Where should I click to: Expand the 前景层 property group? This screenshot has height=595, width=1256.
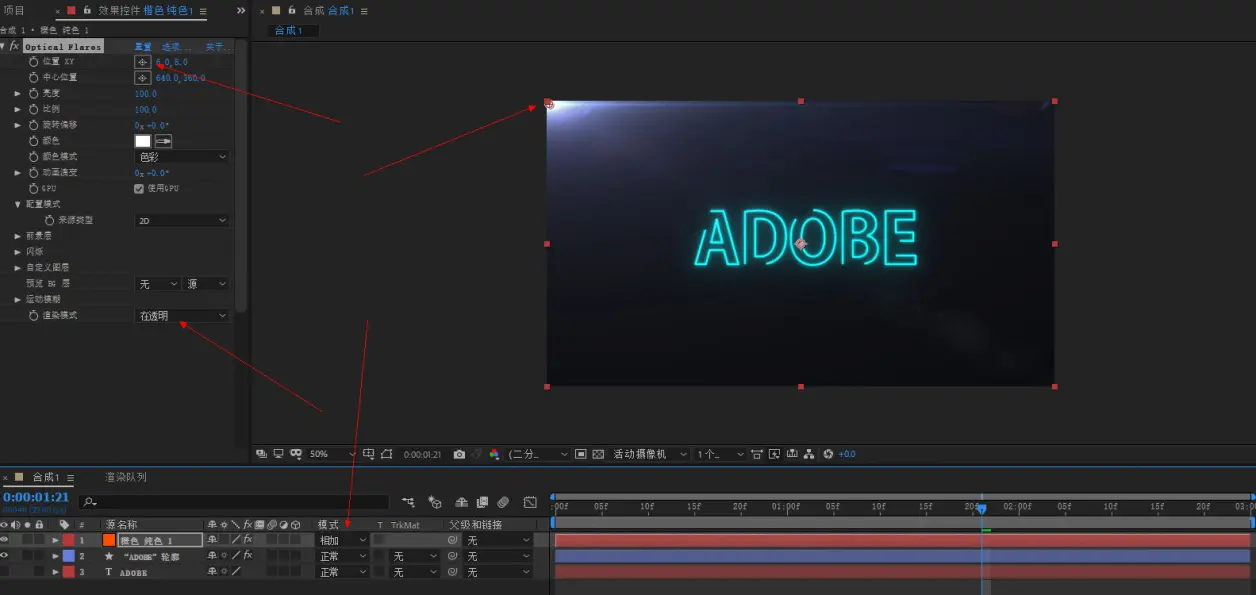[18, 236]
